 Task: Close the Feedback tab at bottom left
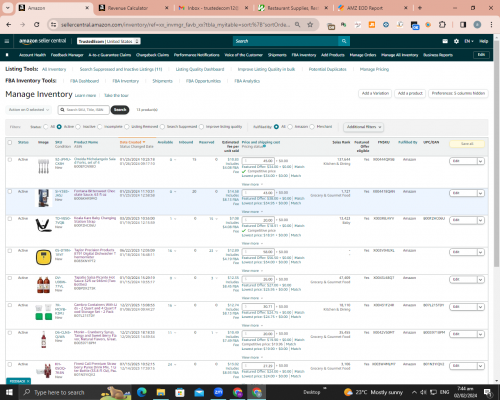pyautogui.click(x=28, y=381)
